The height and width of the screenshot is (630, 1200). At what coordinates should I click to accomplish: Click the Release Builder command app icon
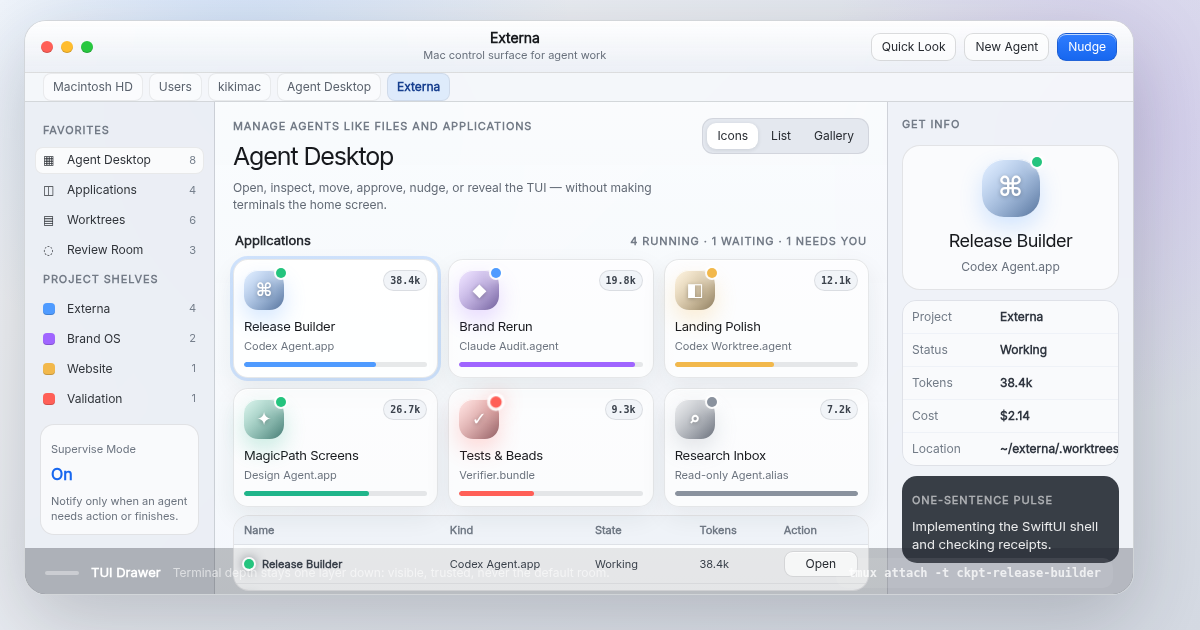tap(264, 290)
